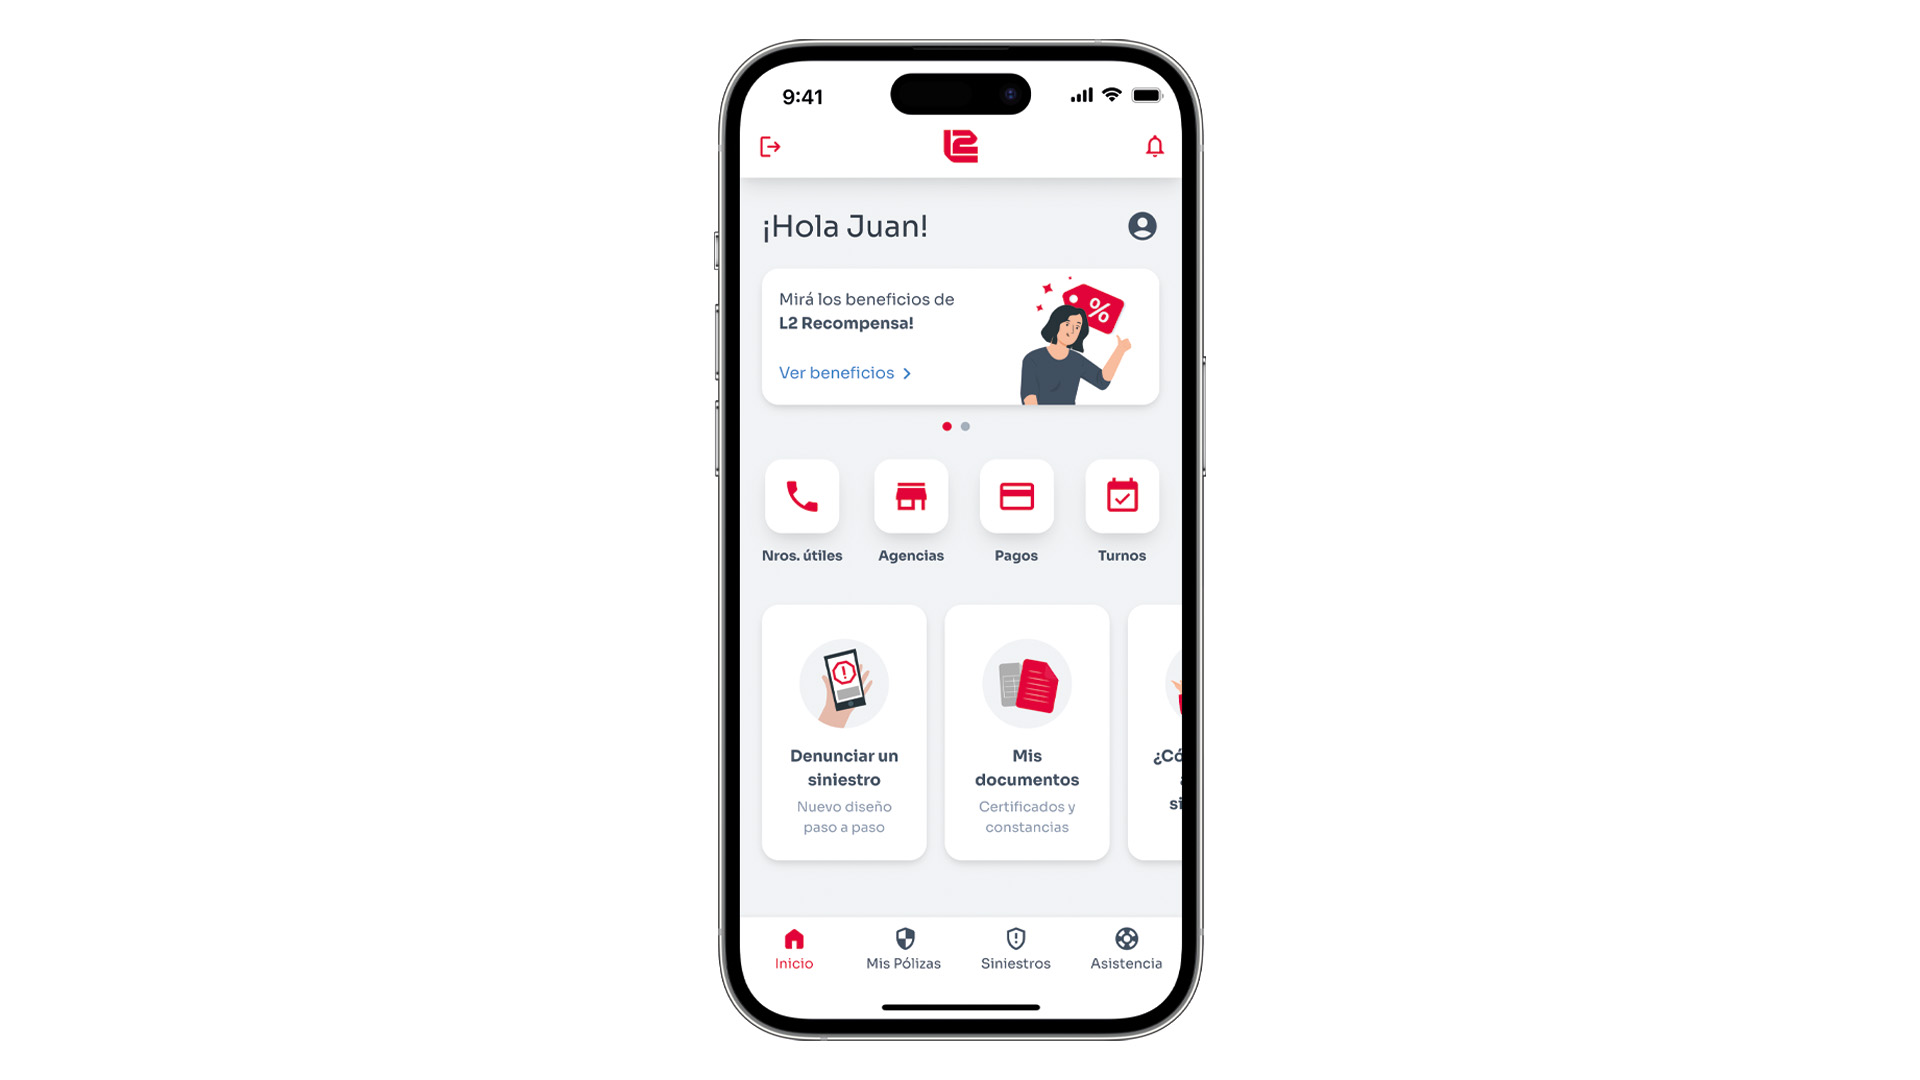This screenshot has height=1080, width=1920.
Task: Tap the user profile avatar icon
Action: 1141,225
